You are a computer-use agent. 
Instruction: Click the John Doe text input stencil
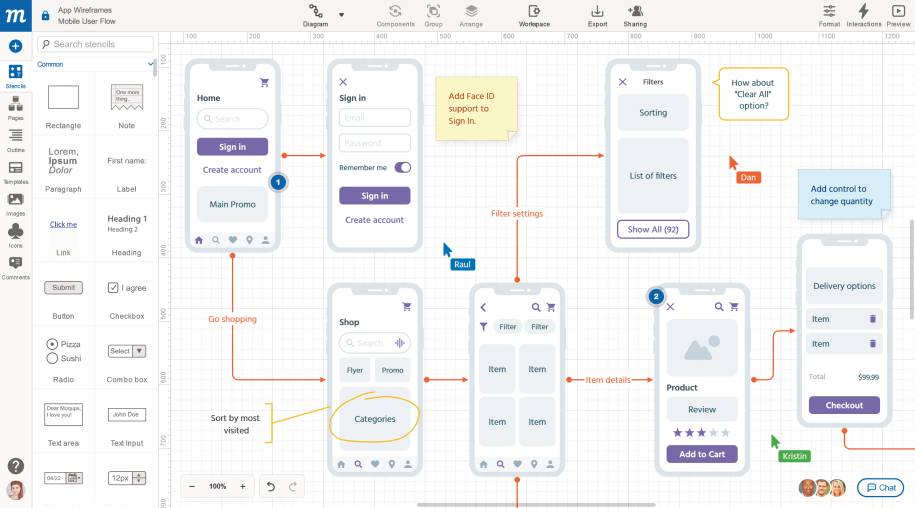click(x=127, y=415)
